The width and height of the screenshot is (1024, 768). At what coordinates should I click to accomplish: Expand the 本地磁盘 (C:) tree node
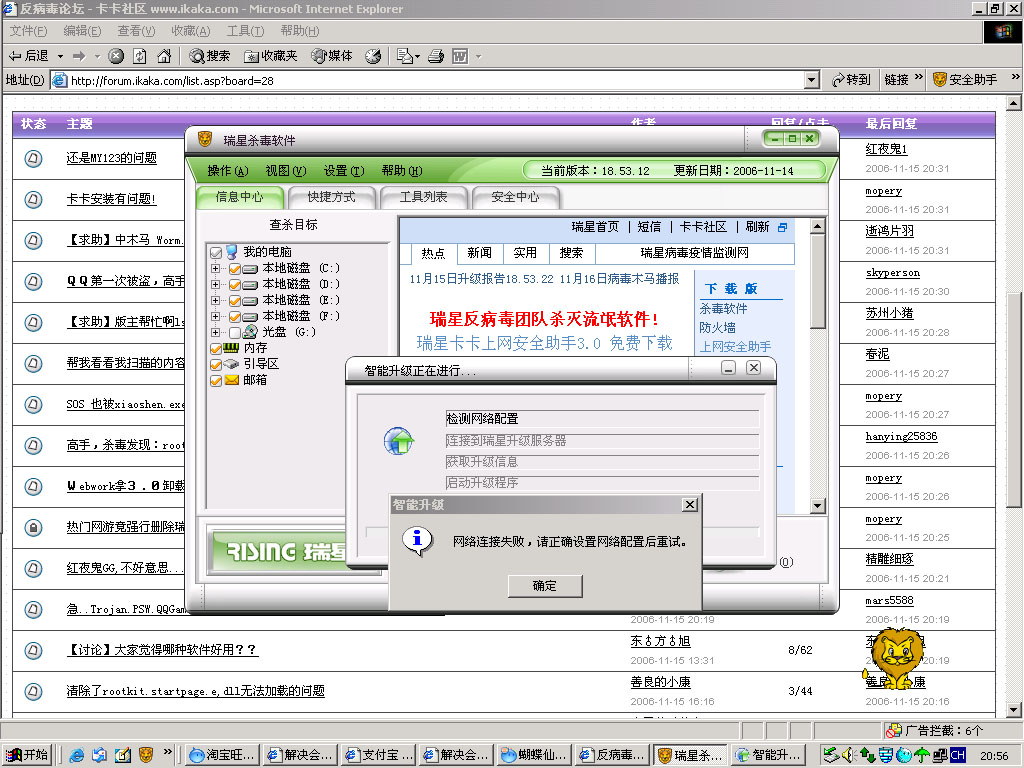tap(215, 268)
